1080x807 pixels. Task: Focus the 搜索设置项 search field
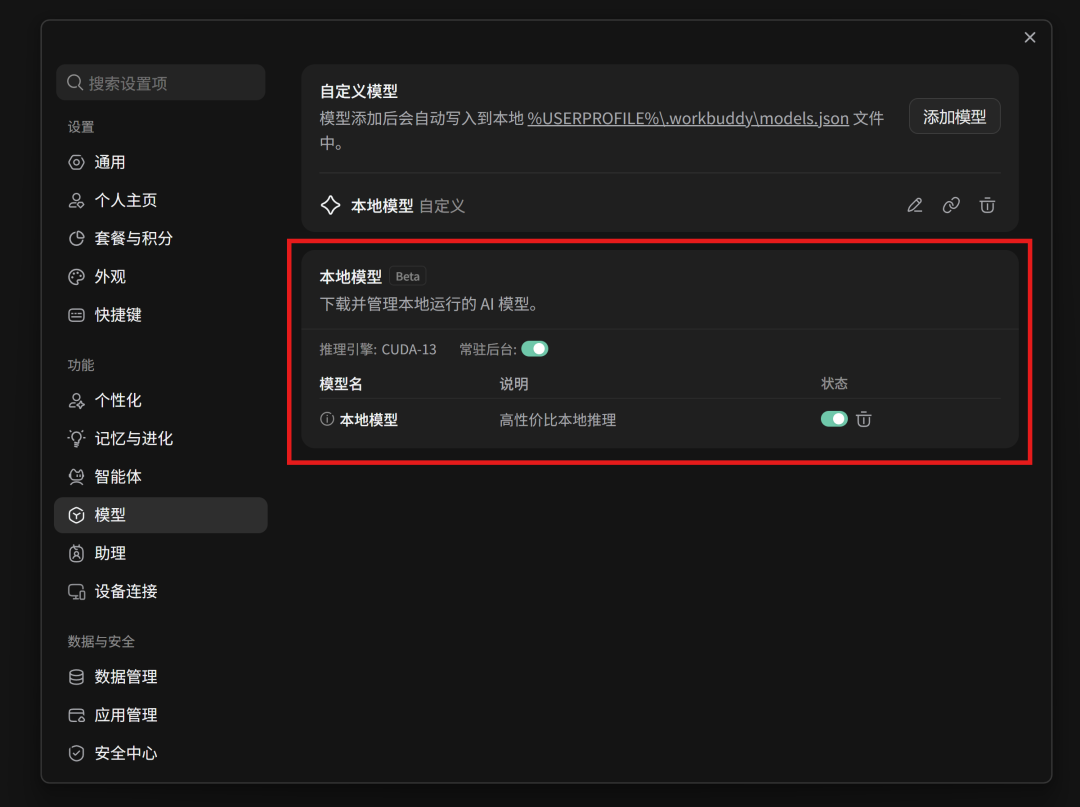click(160, 83)
